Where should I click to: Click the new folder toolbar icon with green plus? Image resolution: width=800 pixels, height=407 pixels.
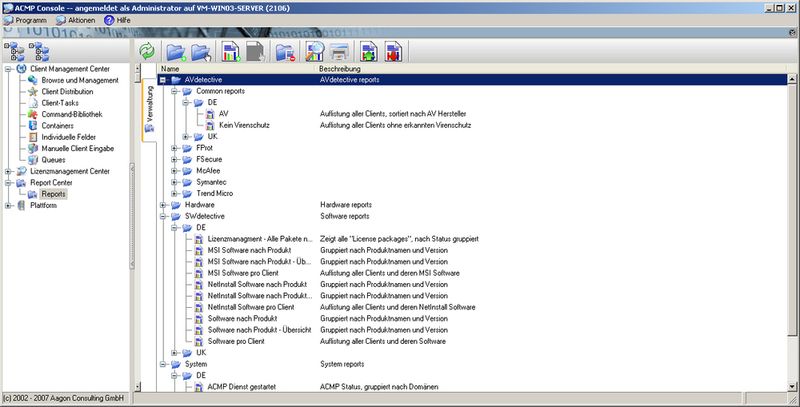(175, 49)
